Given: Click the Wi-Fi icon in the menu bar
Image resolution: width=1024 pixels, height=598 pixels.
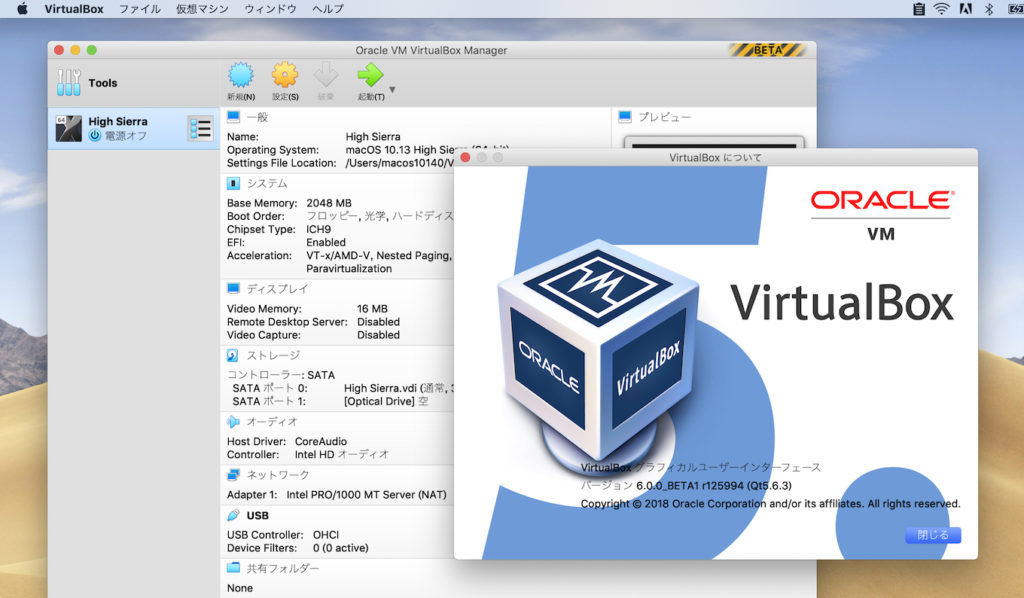Looking at the screenshot, I should (942, 8).
